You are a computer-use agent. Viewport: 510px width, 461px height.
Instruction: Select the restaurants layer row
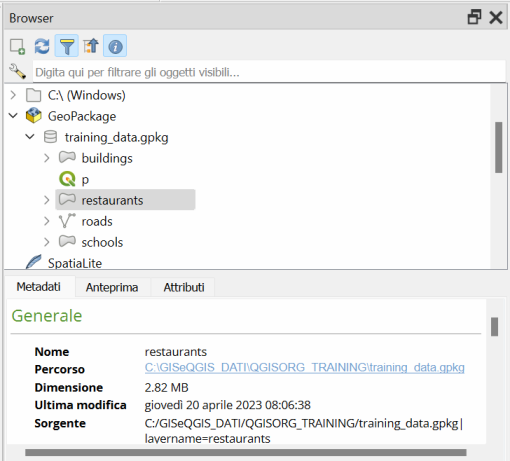(125, 200)
